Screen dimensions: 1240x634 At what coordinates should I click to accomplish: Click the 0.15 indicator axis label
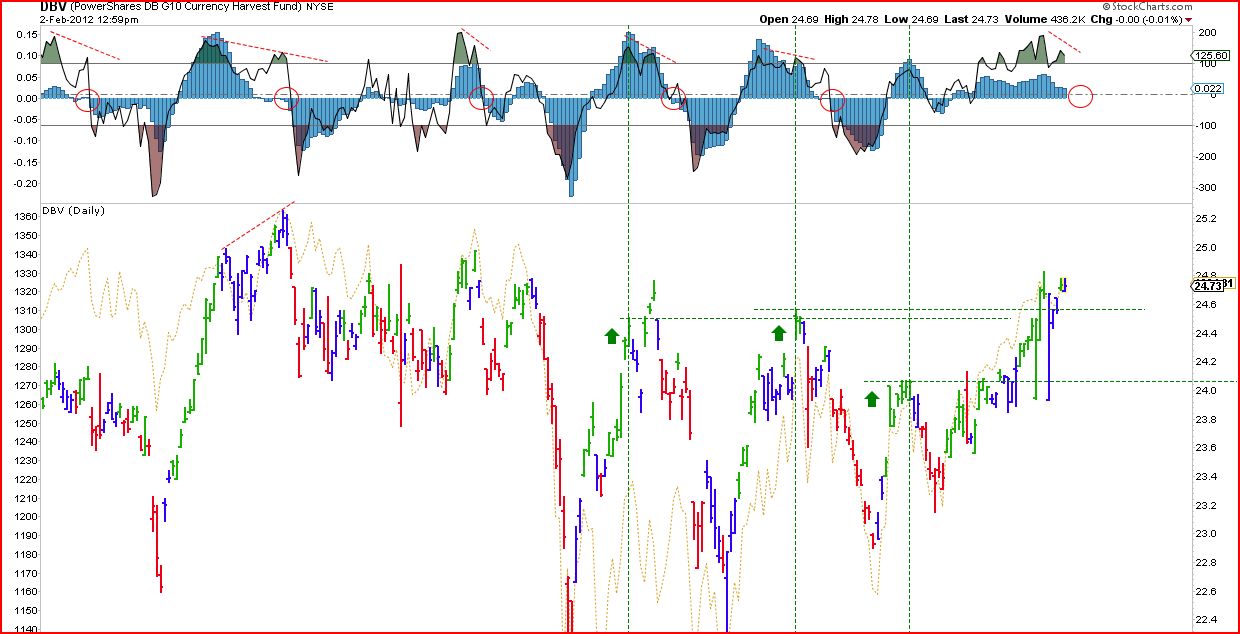[26, 34]
